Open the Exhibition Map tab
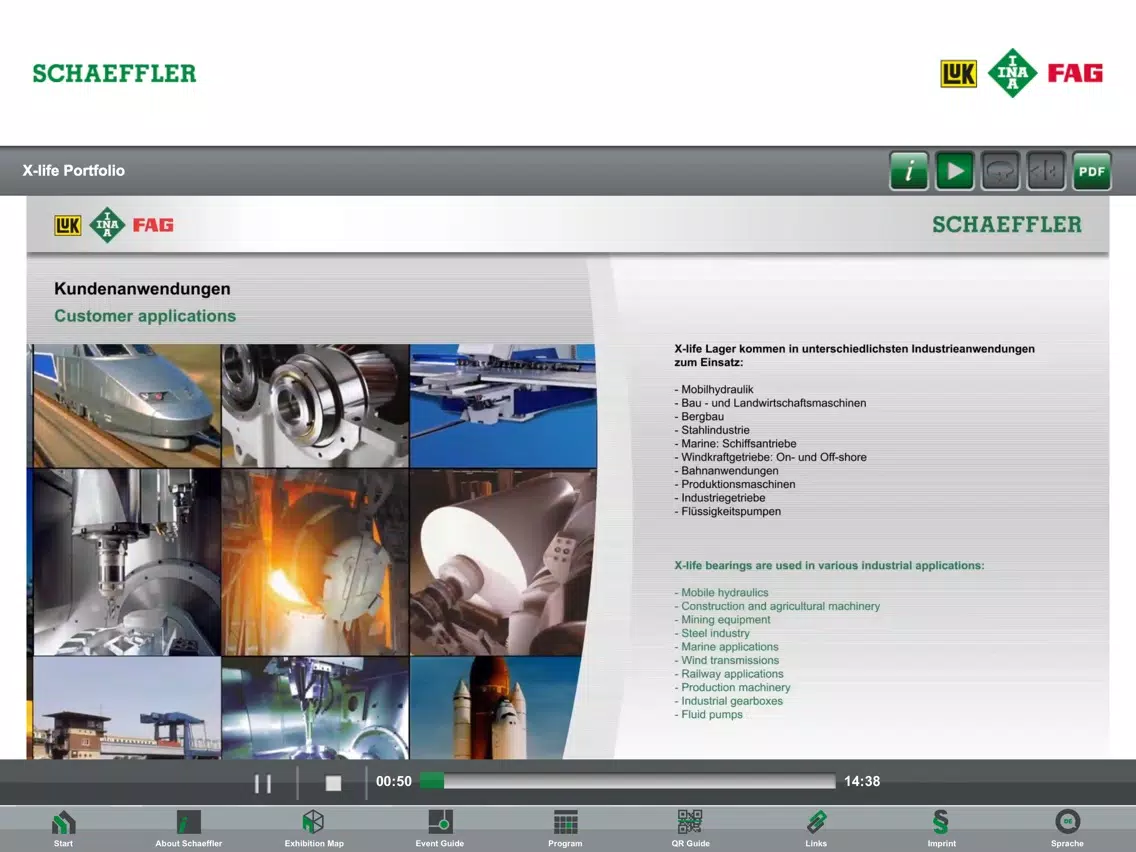The height and width of the screenshot is (852, 1136). click(314, 829)
